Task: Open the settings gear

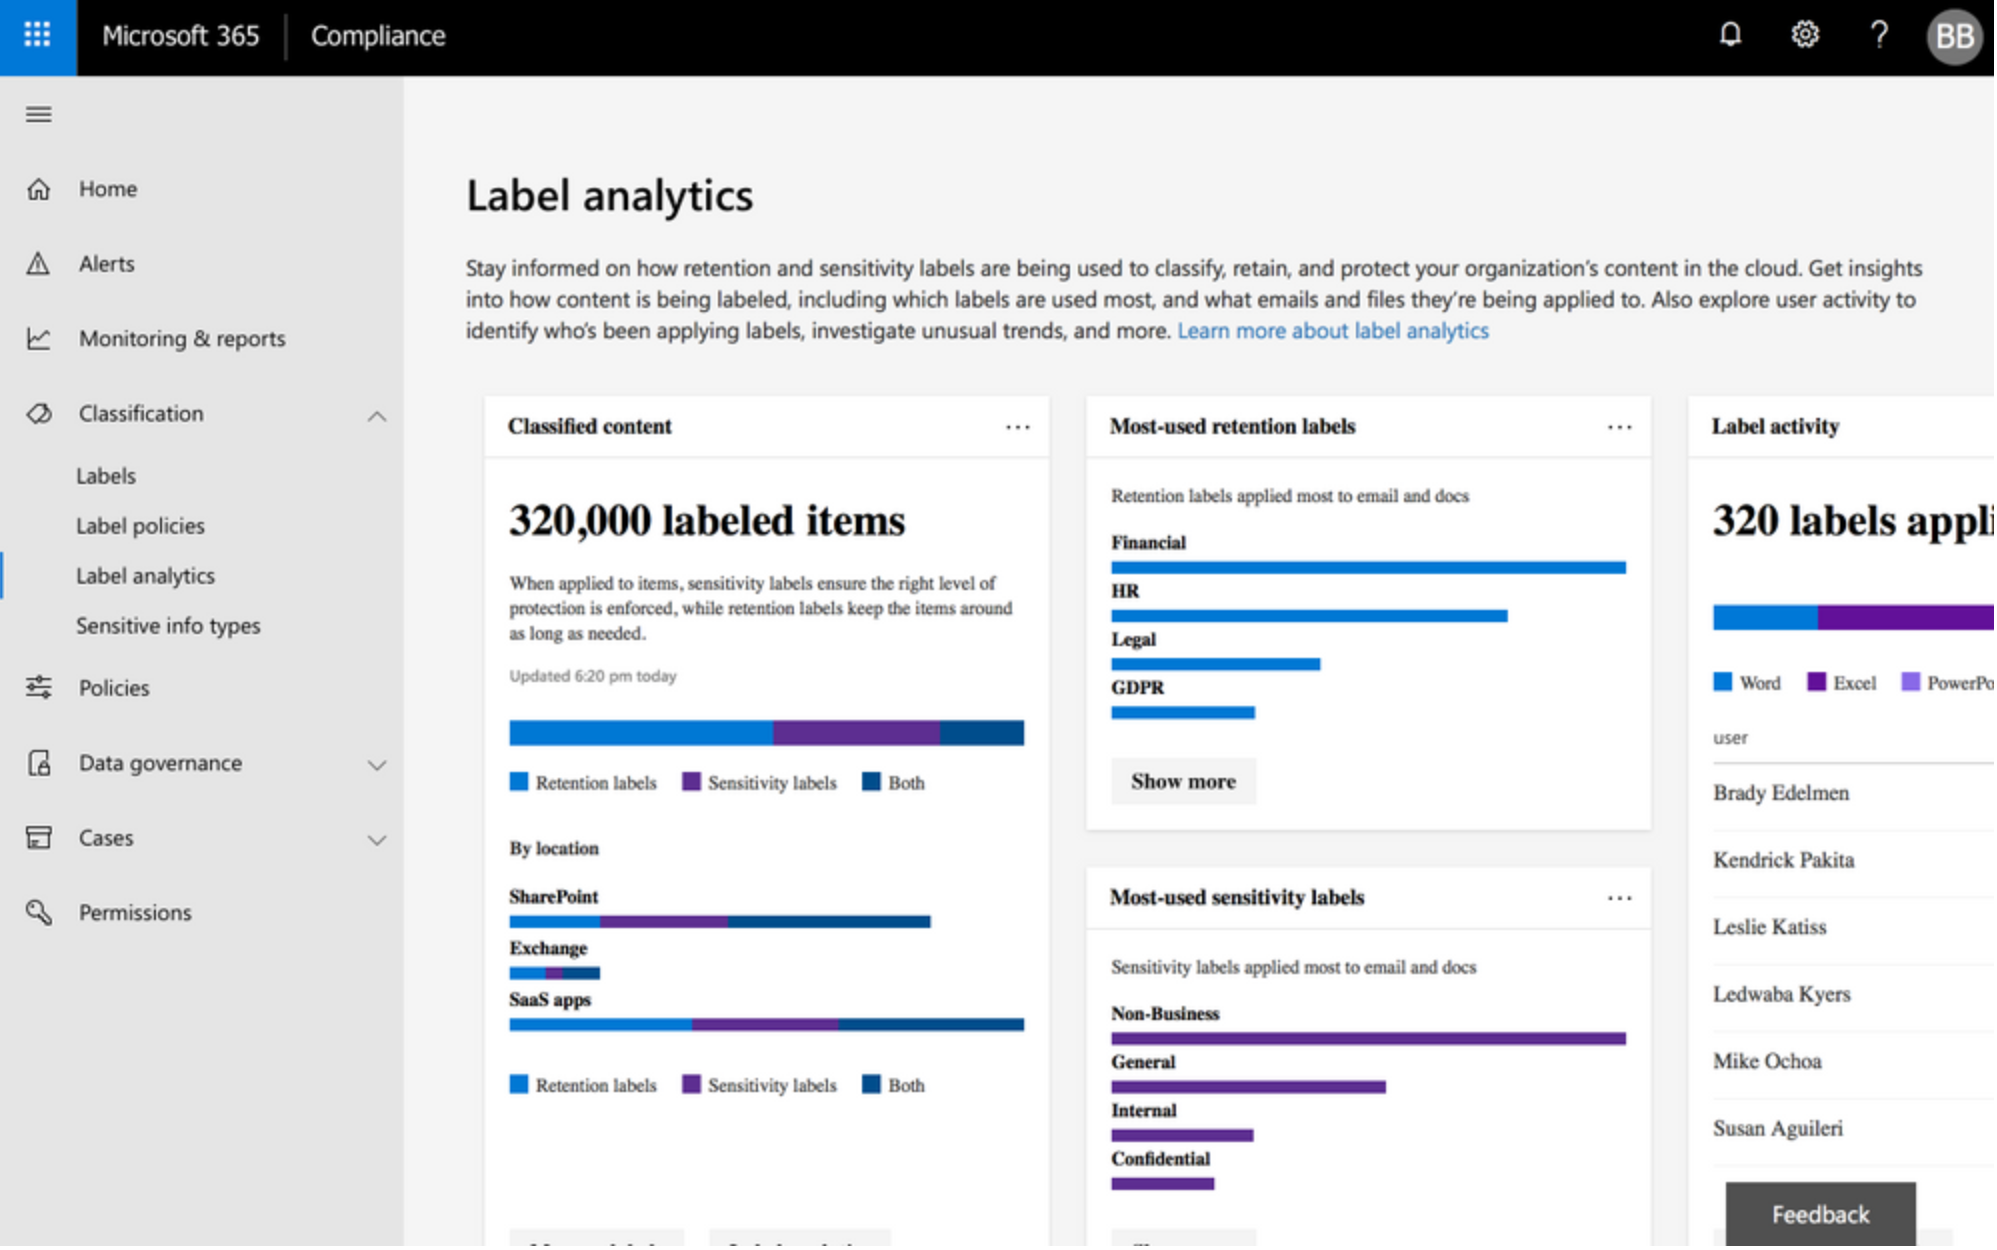Action: tap(1807, 35)
